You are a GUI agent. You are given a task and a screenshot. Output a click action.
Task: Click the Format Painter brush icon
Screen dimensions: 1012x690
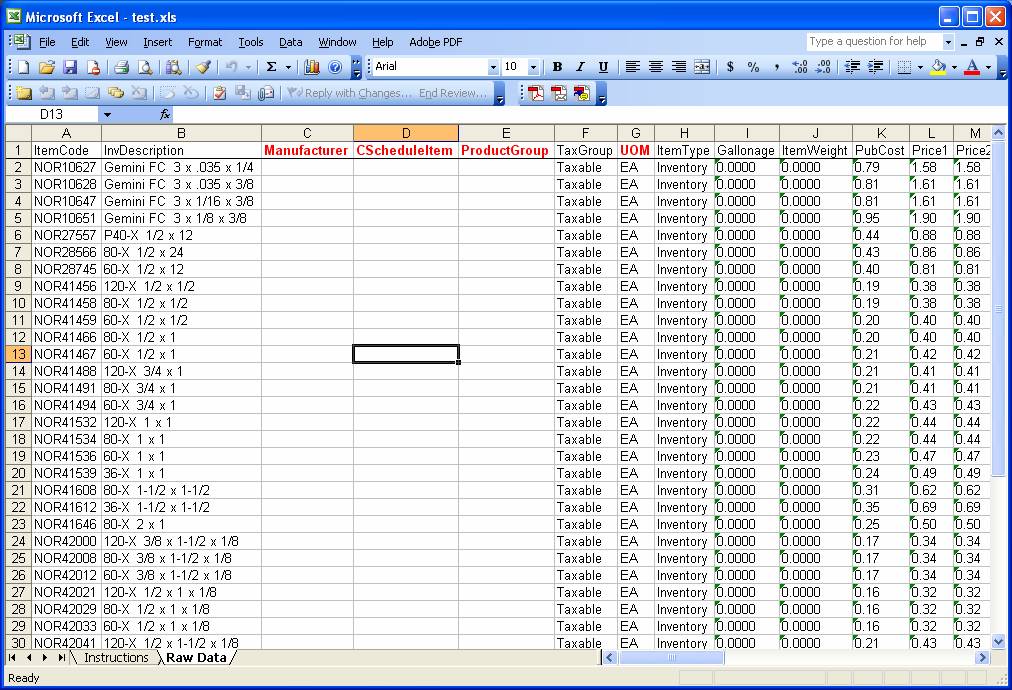(x=202, y=67)
